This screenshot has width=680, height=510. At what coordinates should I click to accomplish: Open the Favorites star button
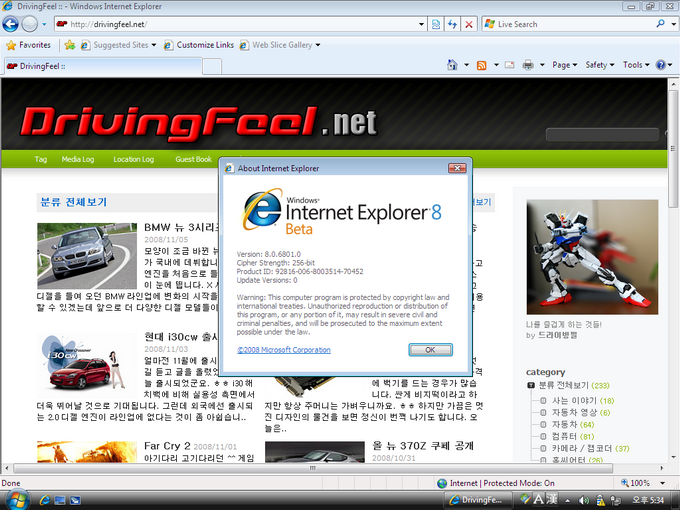coord(29,45)
